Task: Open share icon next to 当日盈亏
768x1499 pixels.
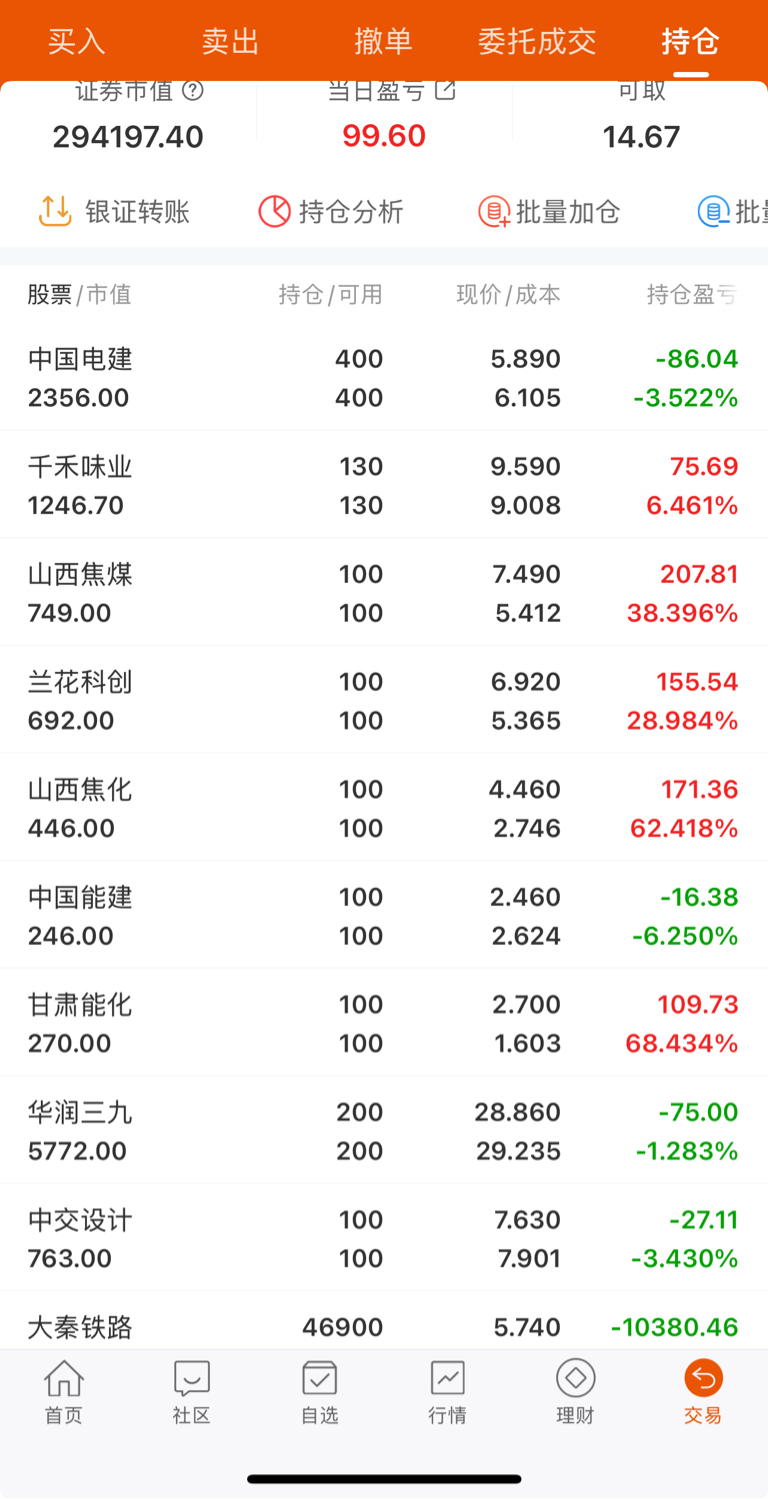Action: point(445,91)
